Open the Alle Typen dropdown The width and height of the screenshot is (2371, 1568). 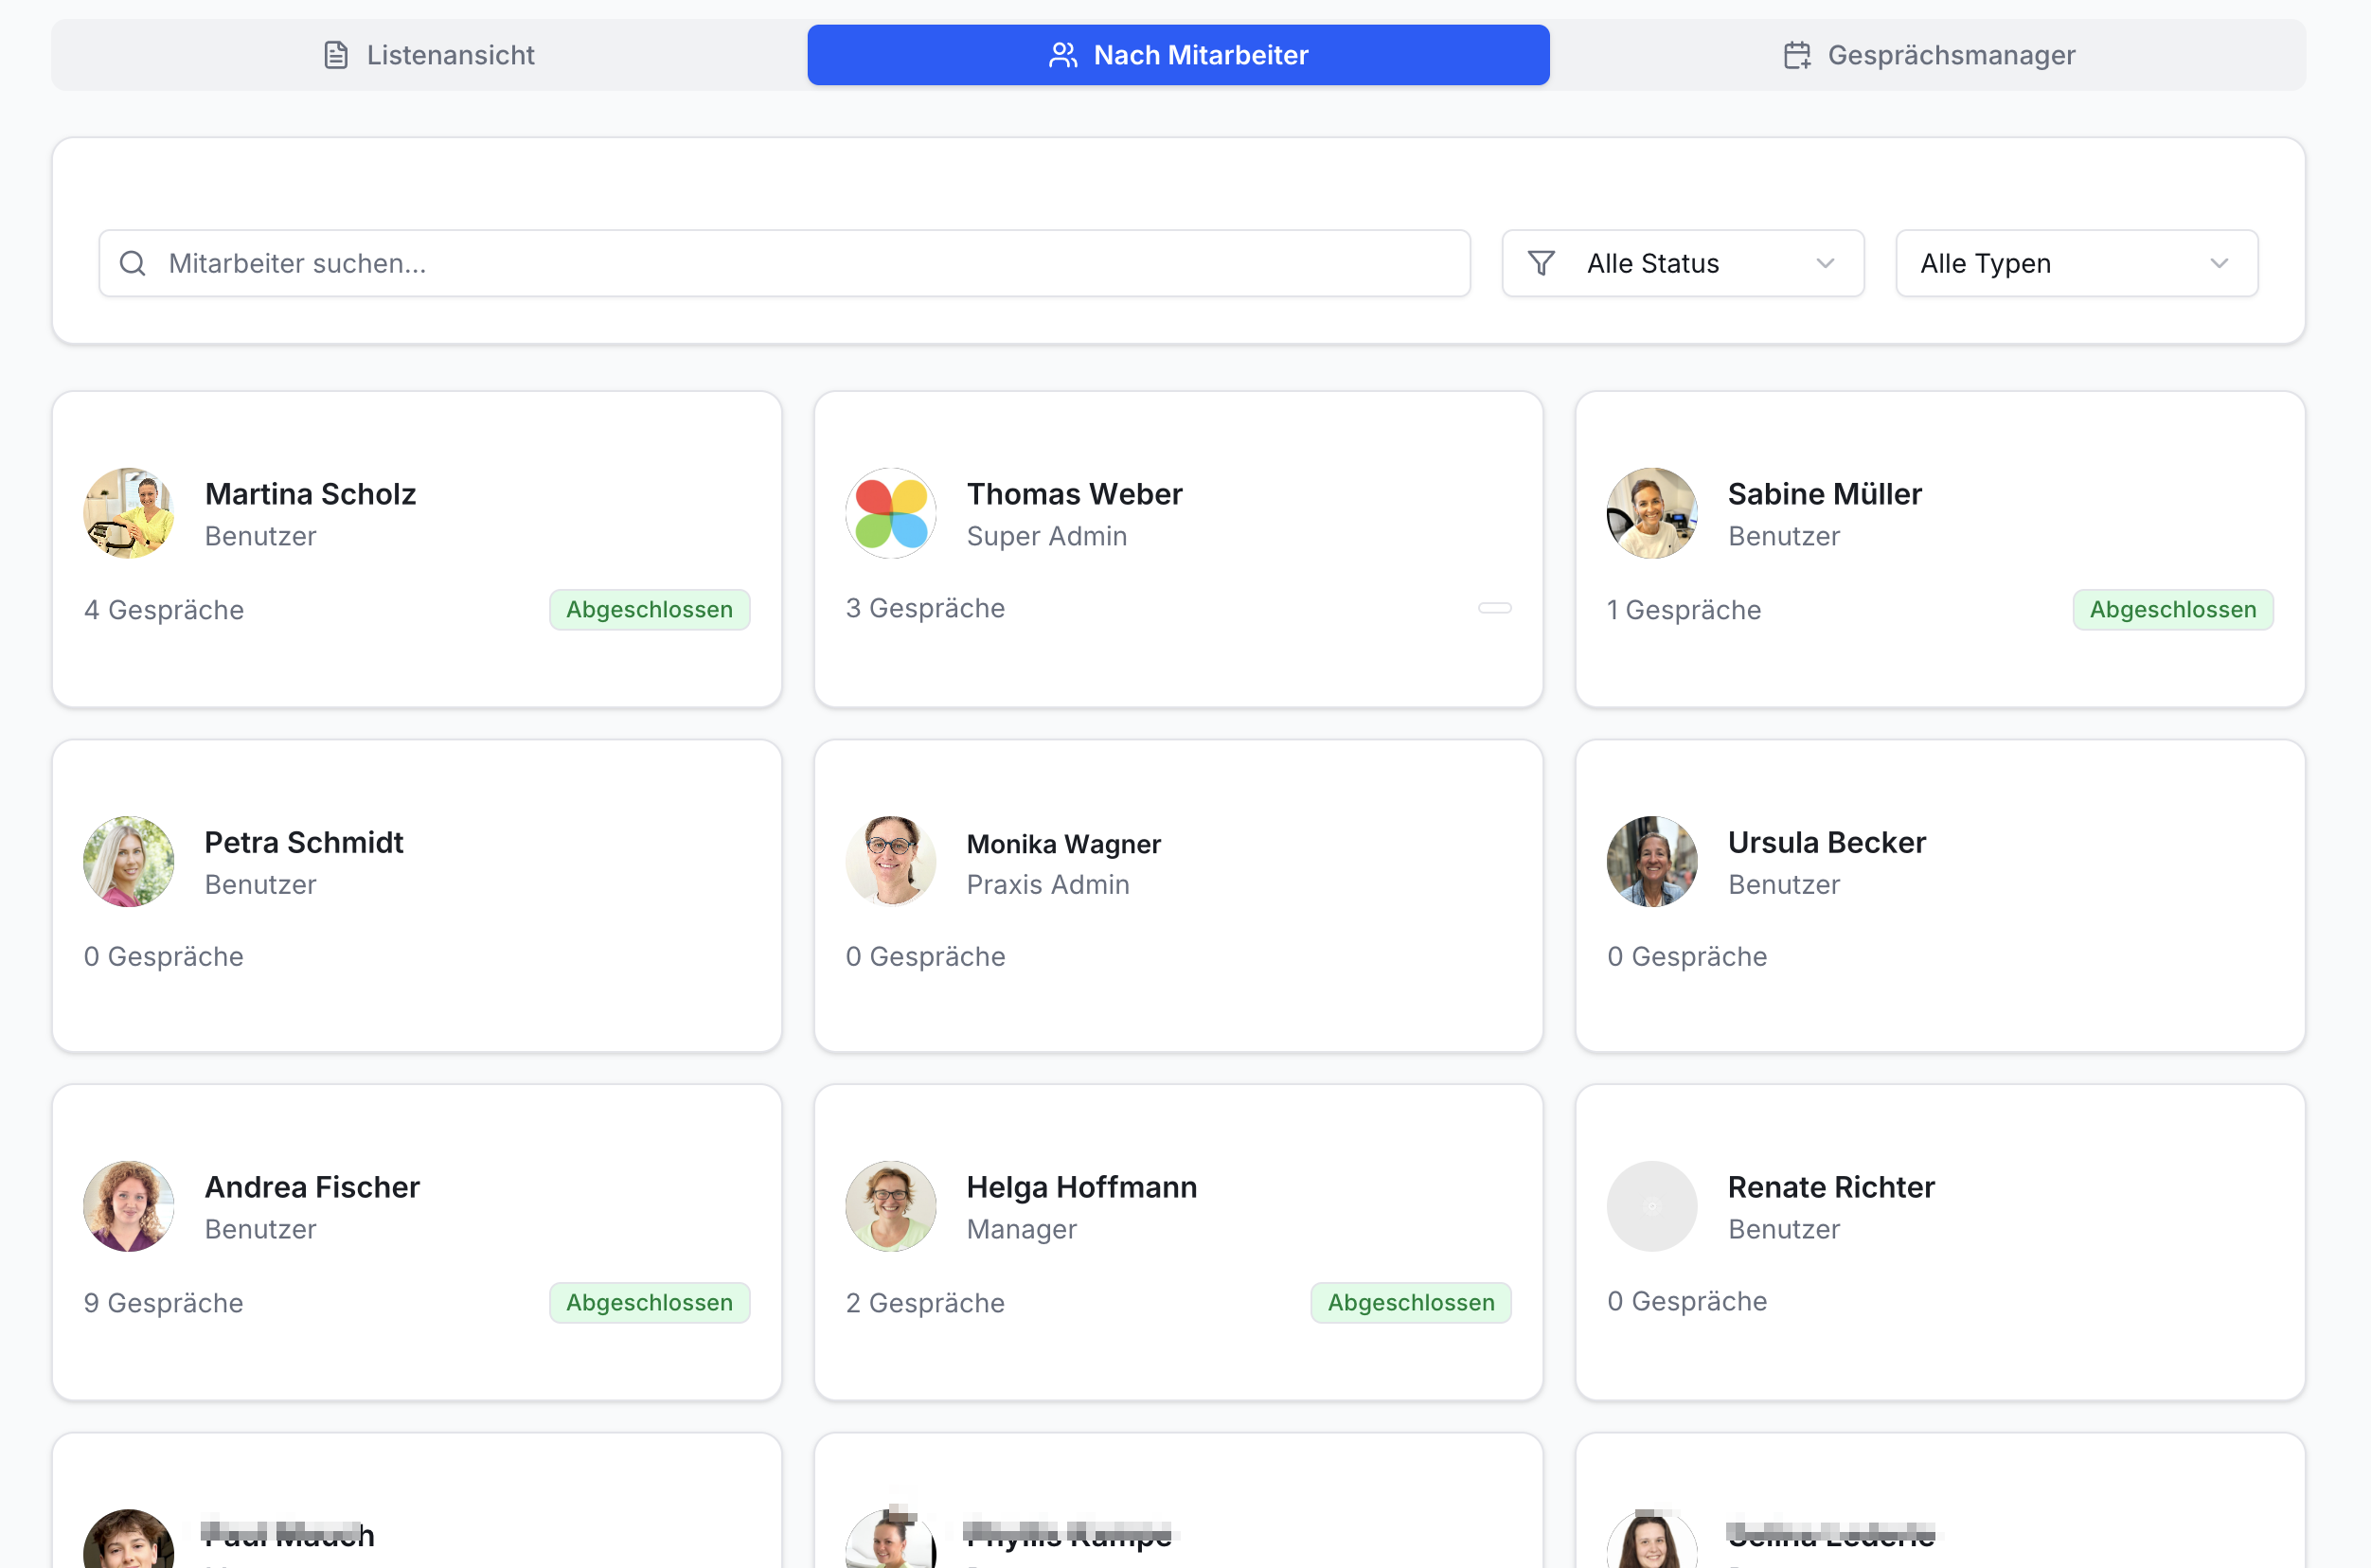(2076, 263)
